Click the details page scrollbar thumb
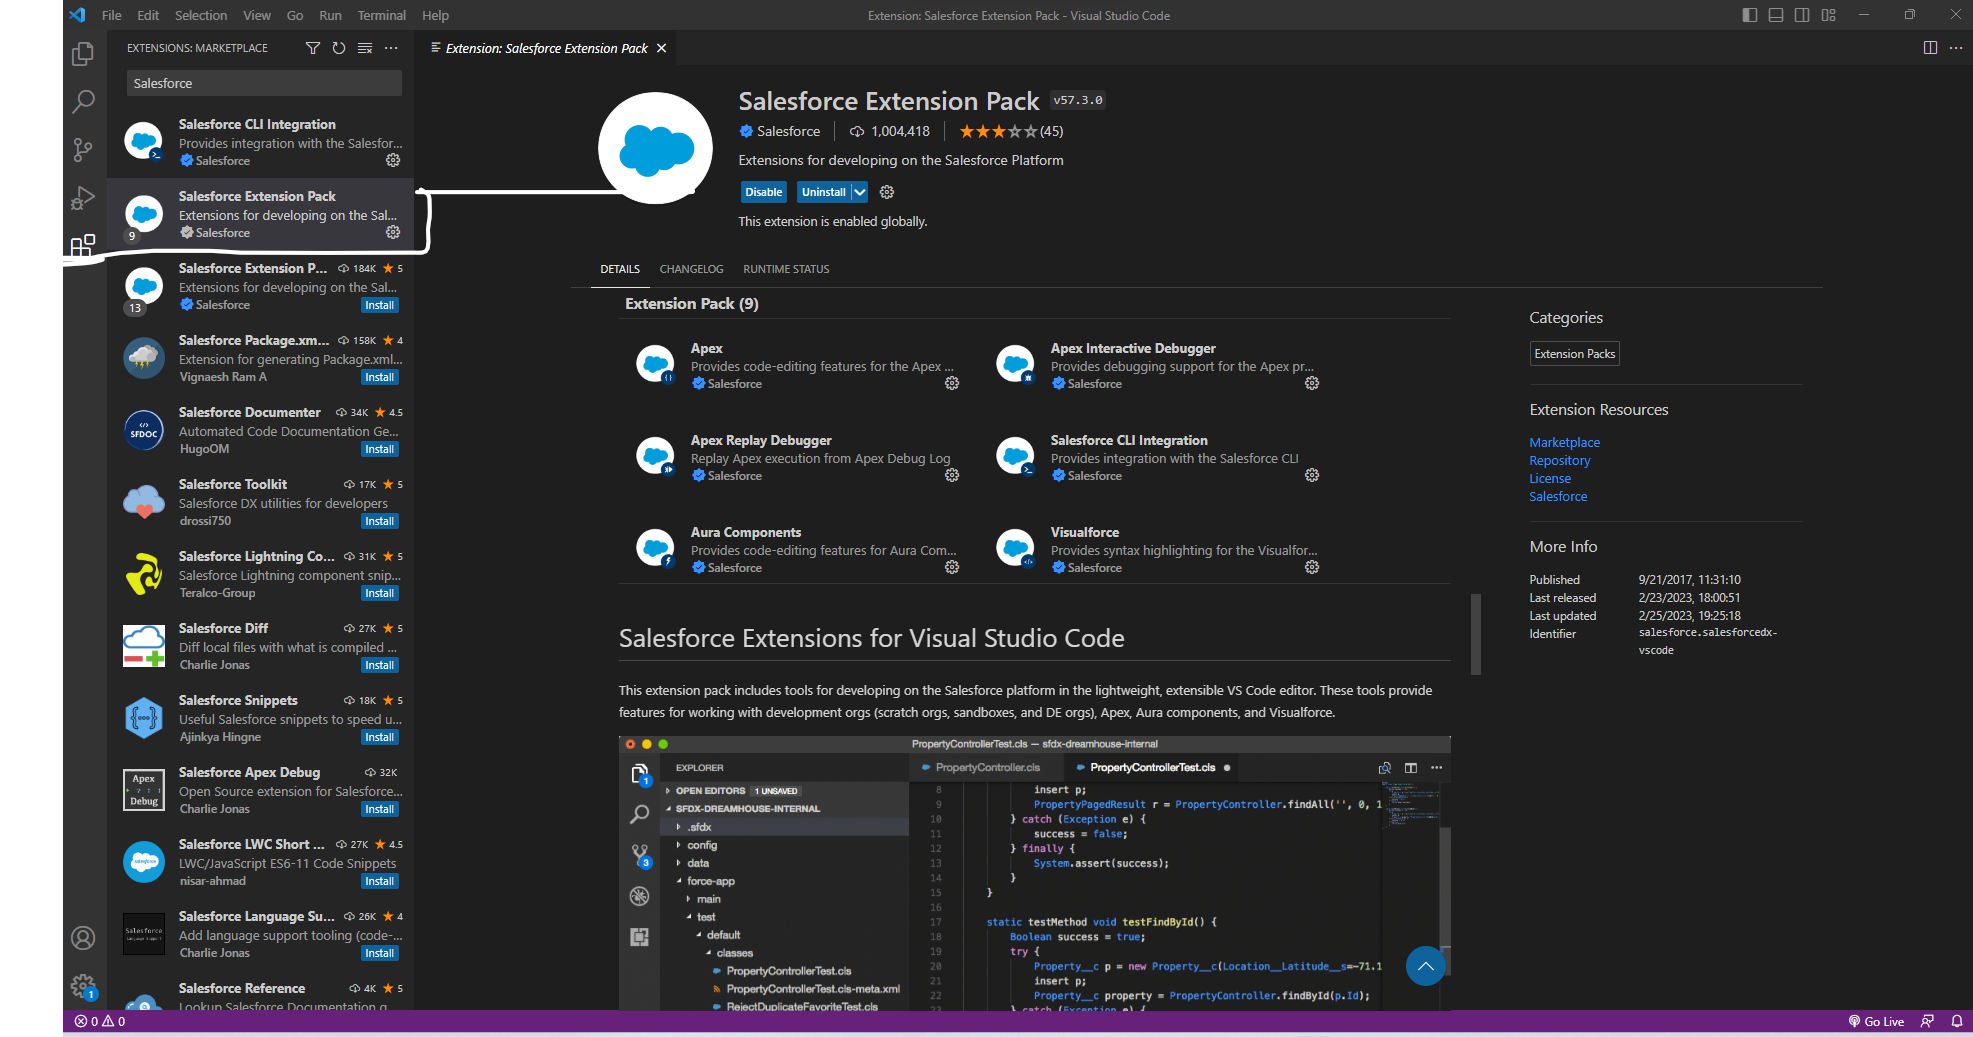 click(1475, 634)
